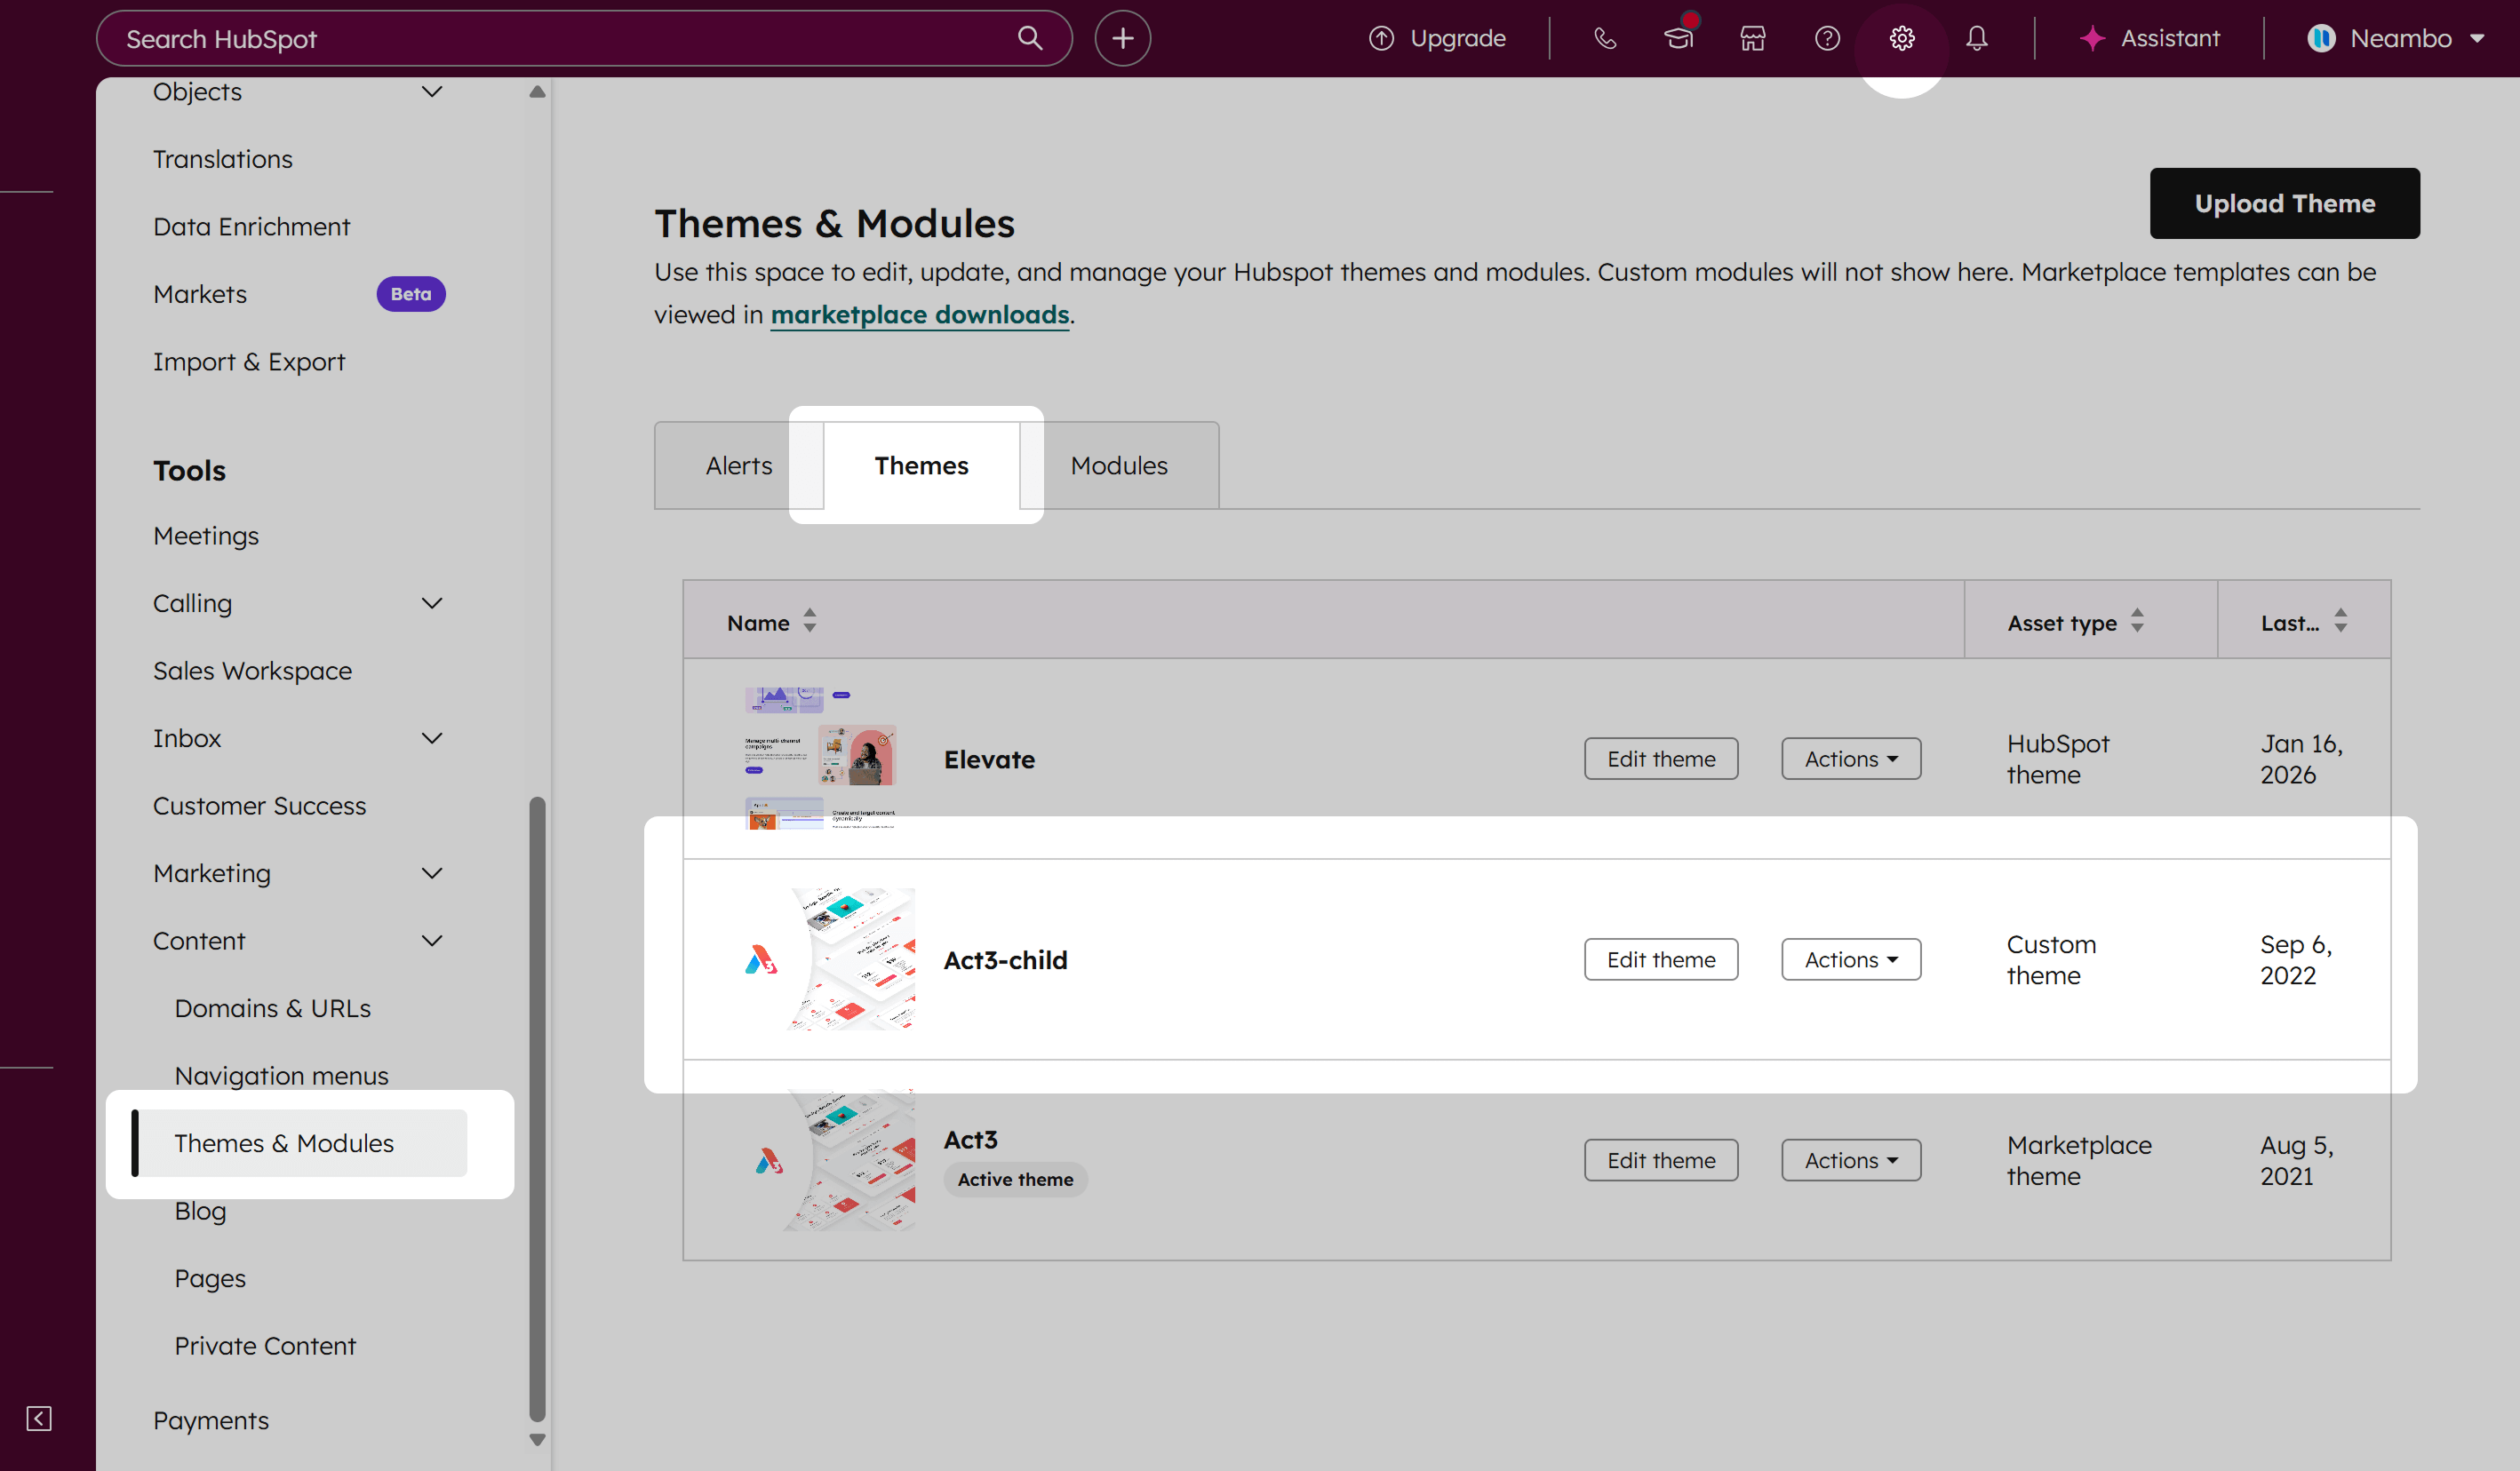The image size is (2520, 1471).
Task: Open the Actions dropdown for Act3-child
Action: point(1850,959)
